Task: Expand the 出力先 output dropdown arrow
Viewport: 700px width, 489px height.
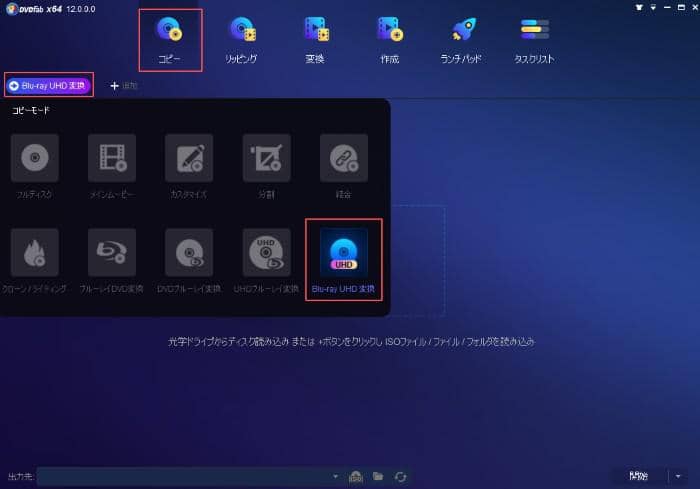Action: pyautogui.click(x=335, y=476)
